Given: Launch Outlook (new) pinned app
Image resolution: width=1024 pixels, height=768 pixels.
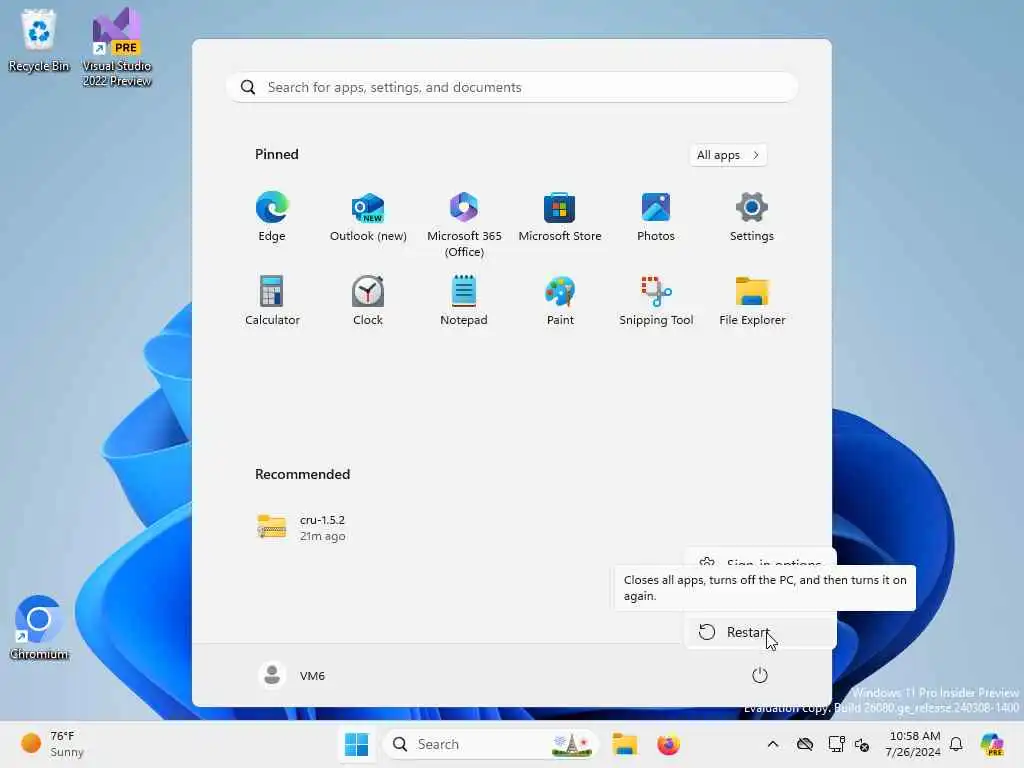Looking at the screenshot, I should (368, 217).
